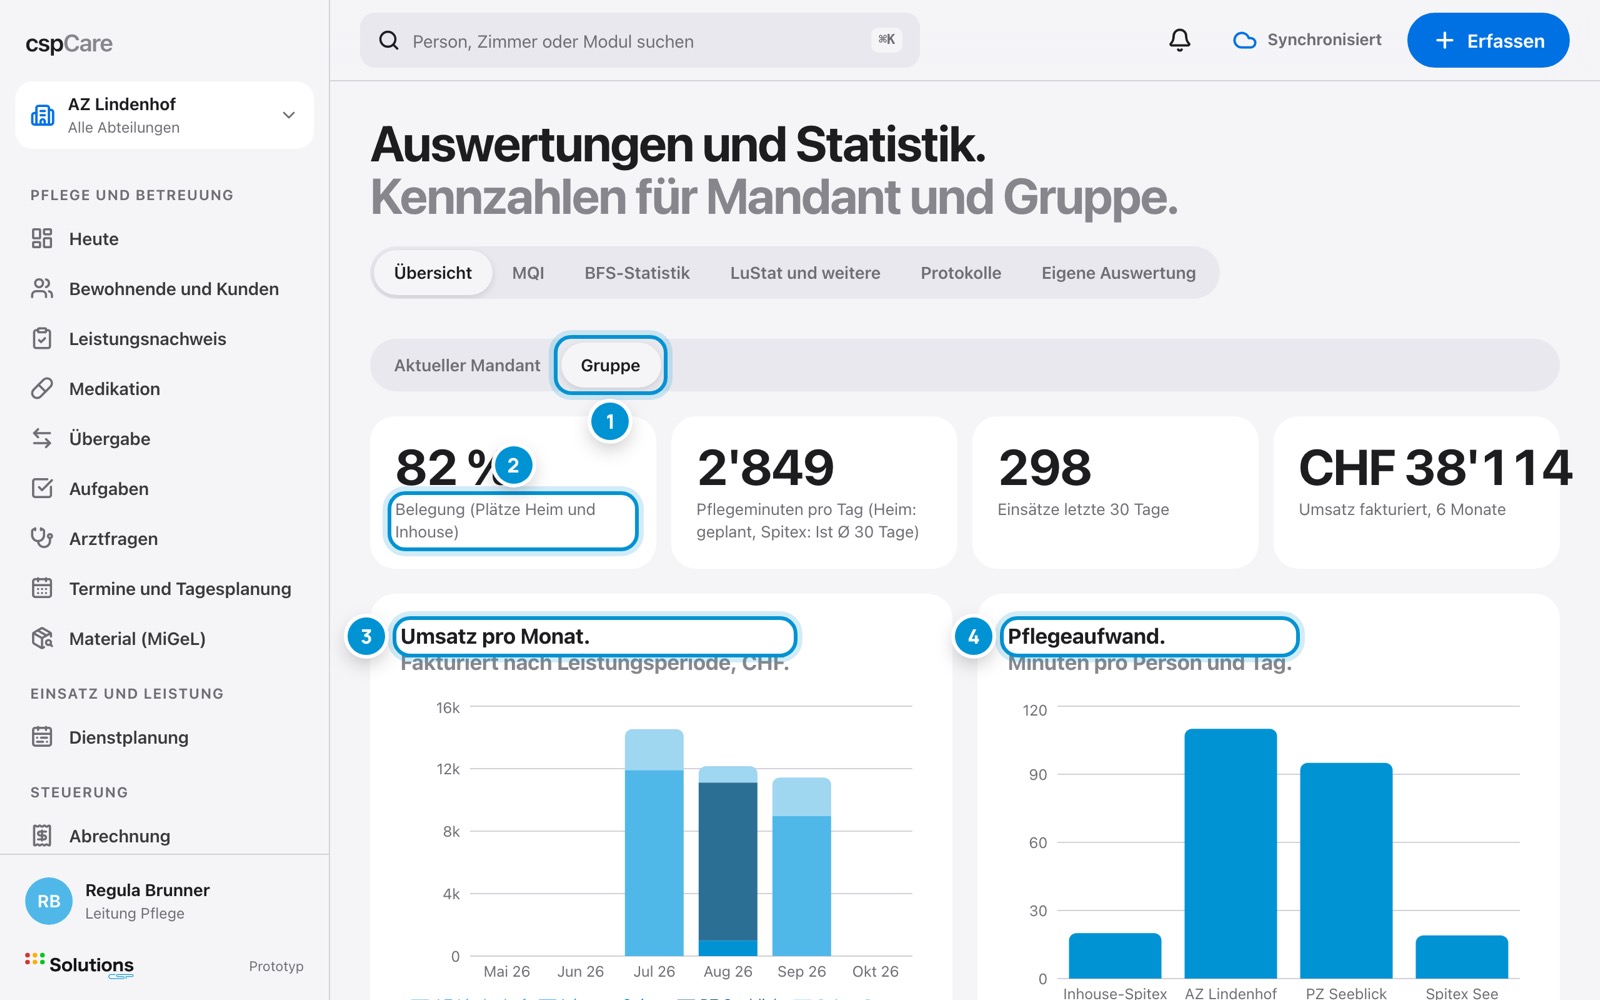Open Leistungsnachweis clipboard icon
The image size is (1600, 1000).
pos(42,338)
